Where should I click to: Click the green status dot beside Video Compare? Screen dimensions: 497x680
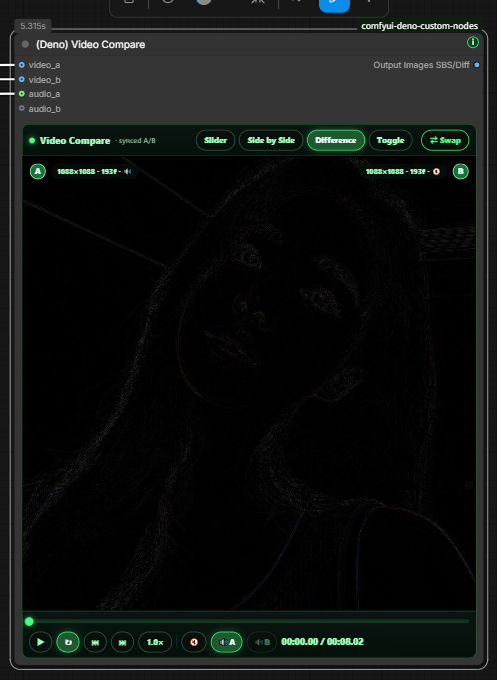(x=32, y=141)
